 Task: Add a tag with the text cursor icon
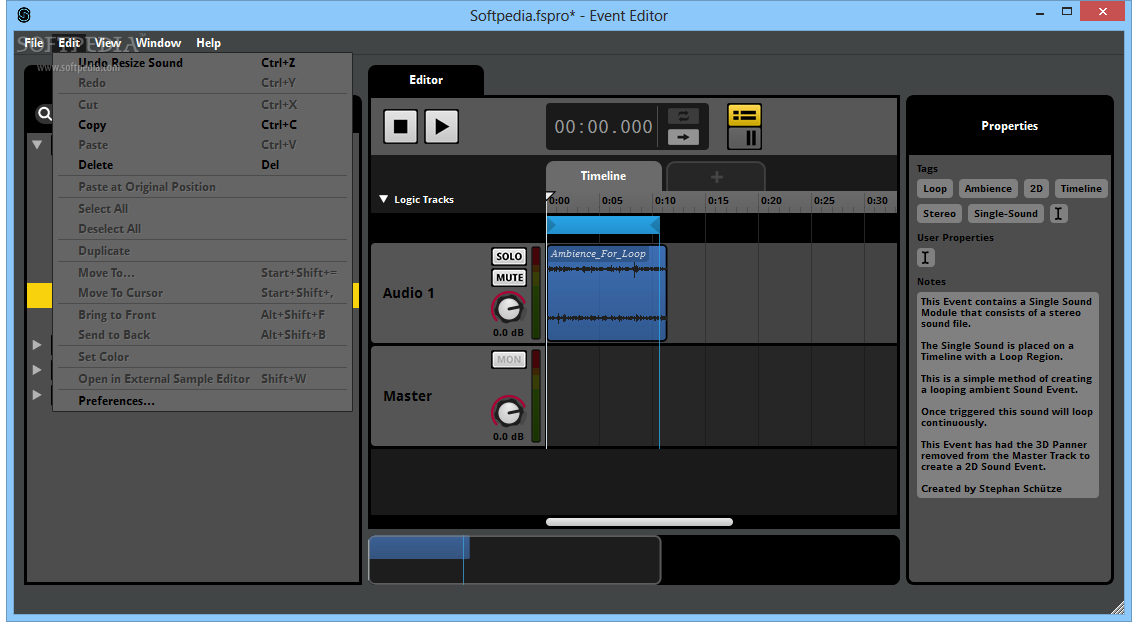click(1058, 214)
